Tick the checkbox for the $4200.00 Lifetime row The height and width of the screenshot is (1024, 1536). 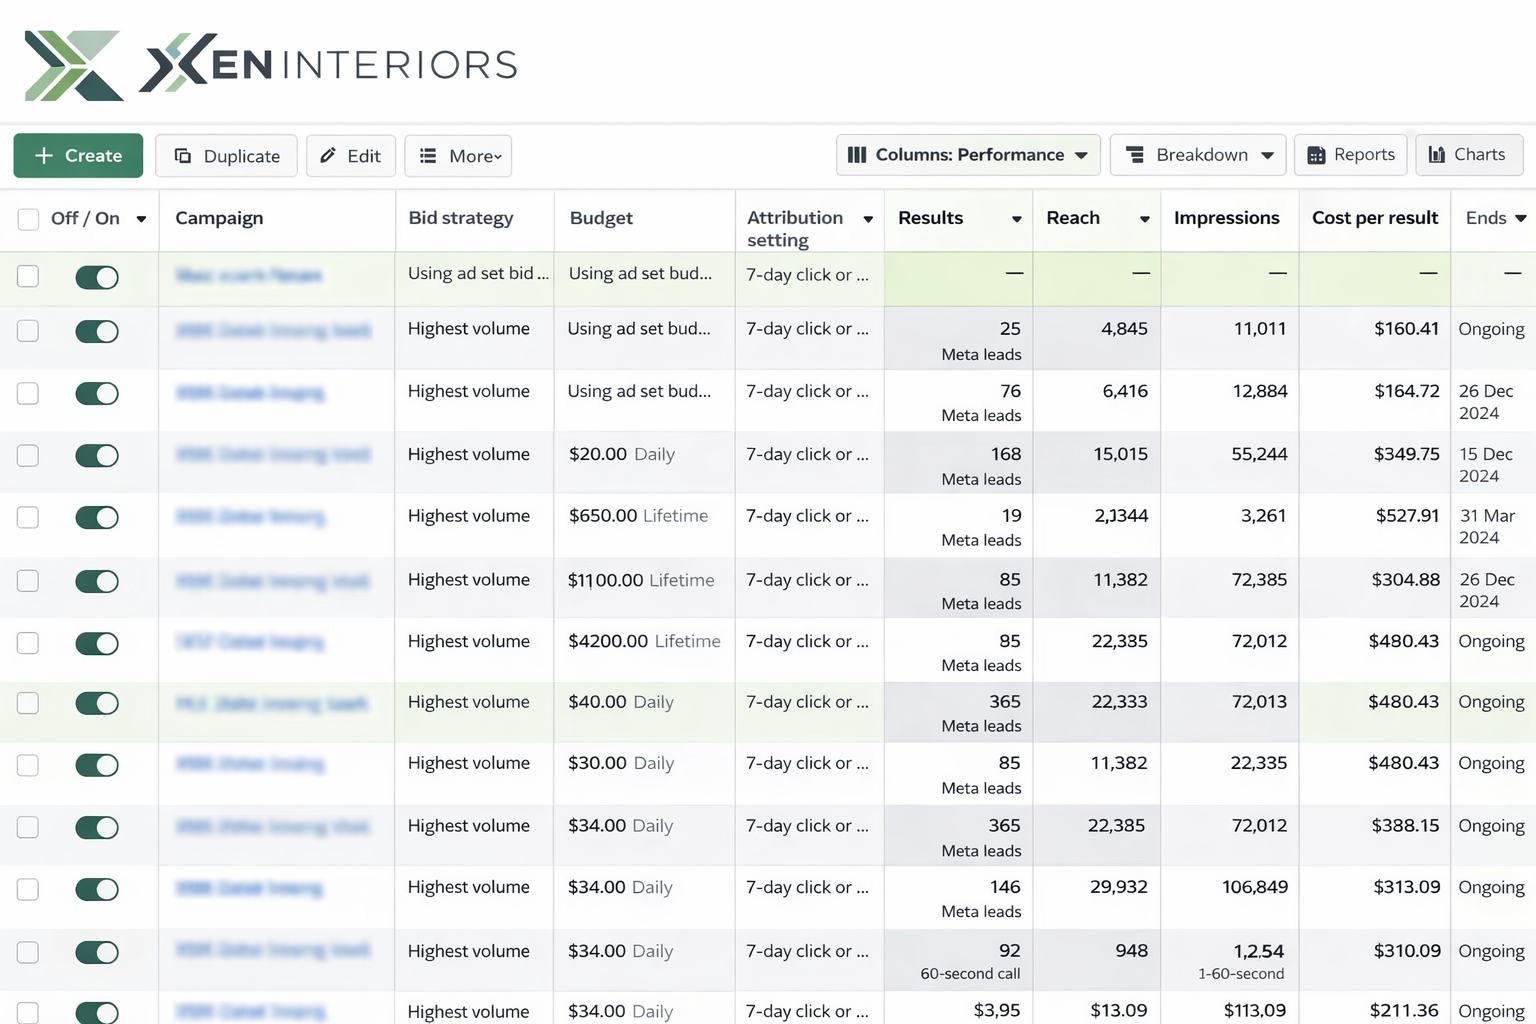pyautogui.click(x=28, y=643)
